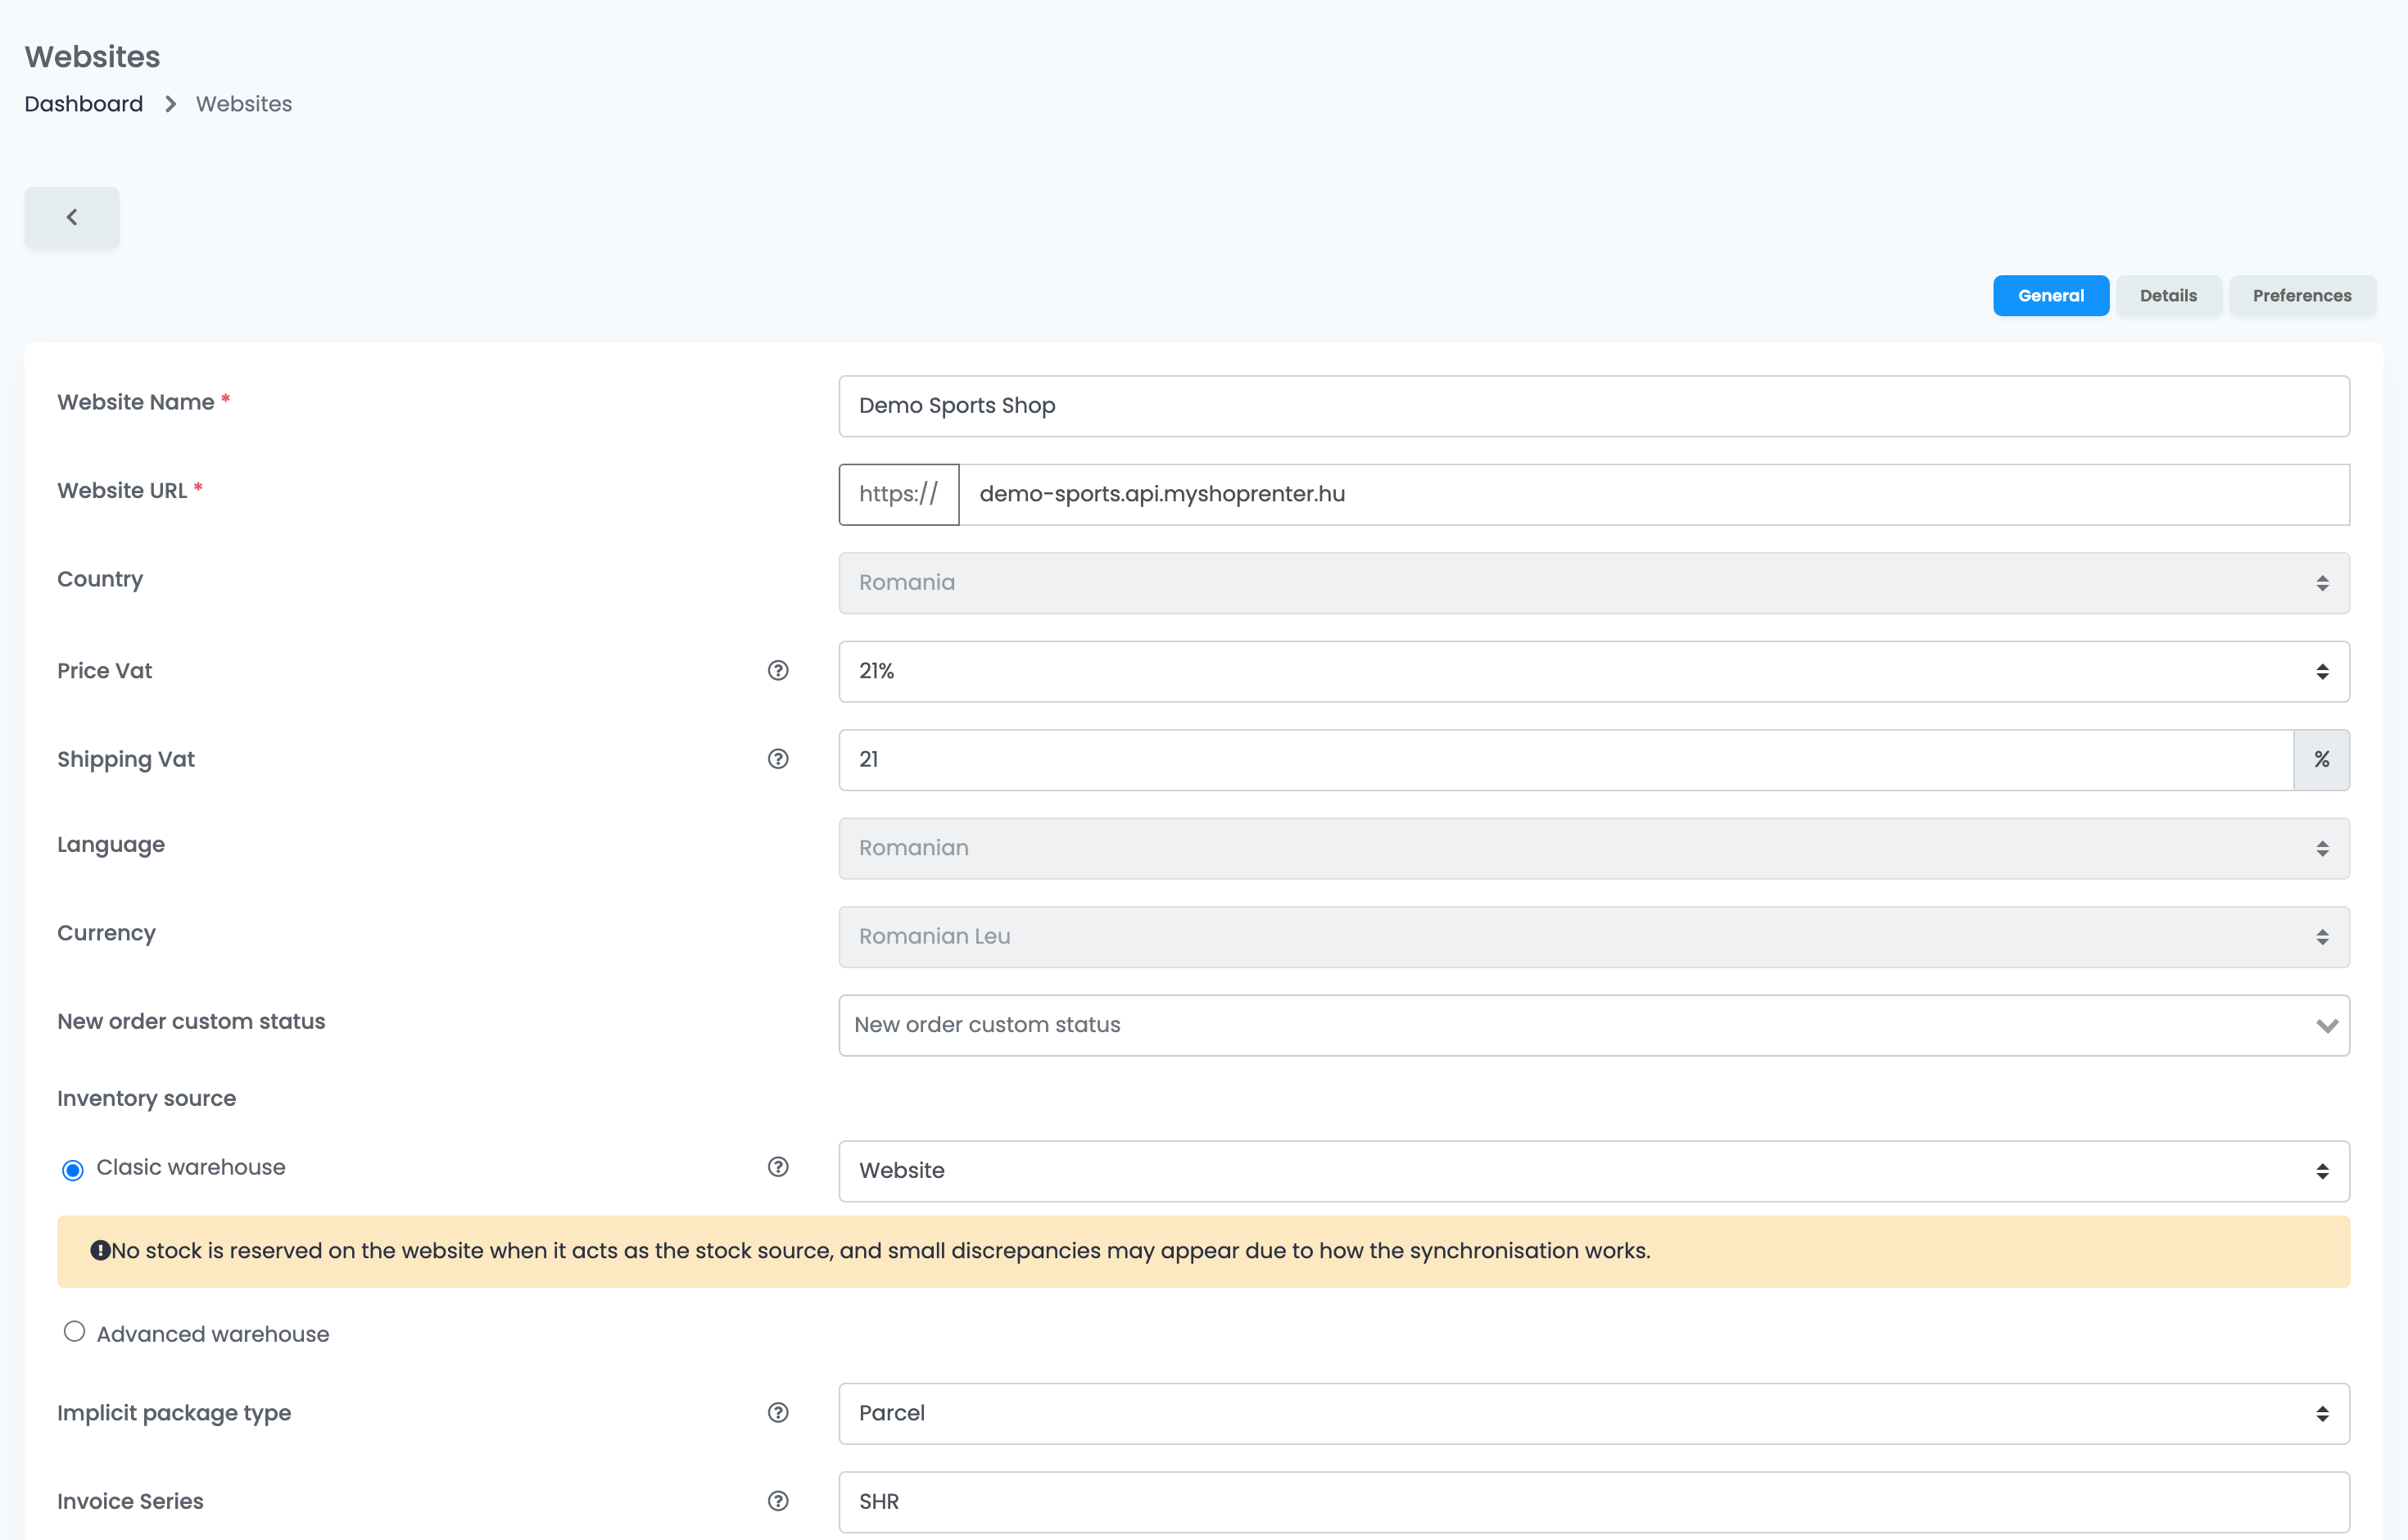This screenshot has height=1540, width=2408.
Task: Click the Websites breadcrumb item
Action: 244,104
